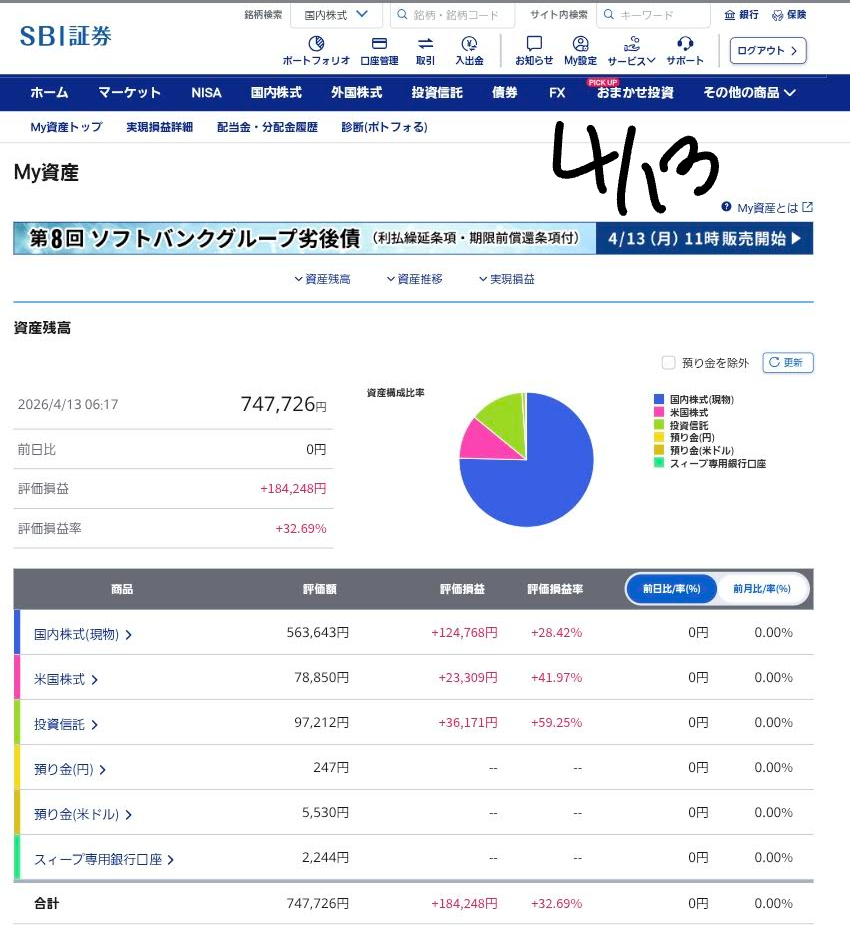This screenshot has width=850, height=940.
Task: Open the NISA navigation tab
Action: [206, 93]
